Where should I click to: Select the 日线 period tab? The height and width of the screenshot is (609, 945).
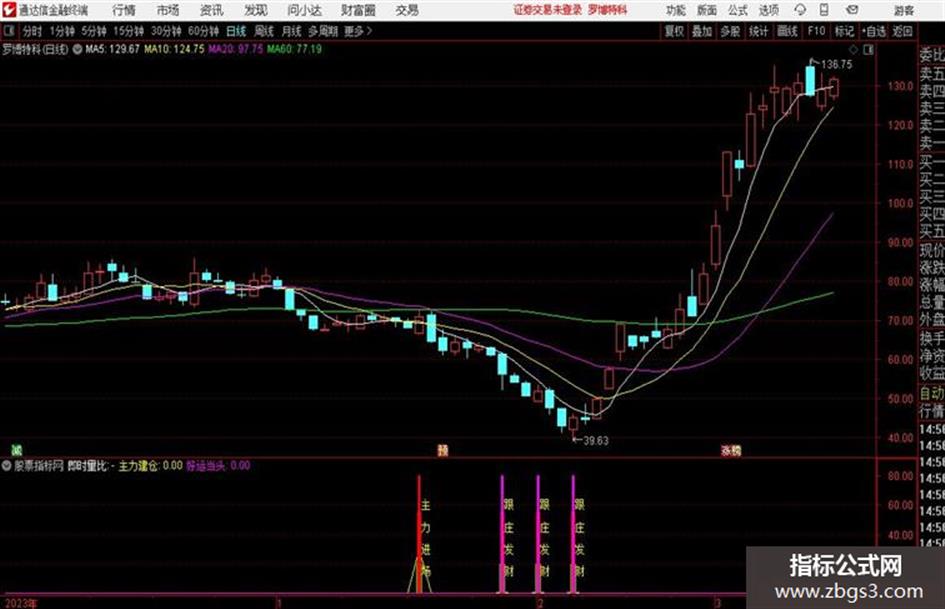[x=236, y=31]
